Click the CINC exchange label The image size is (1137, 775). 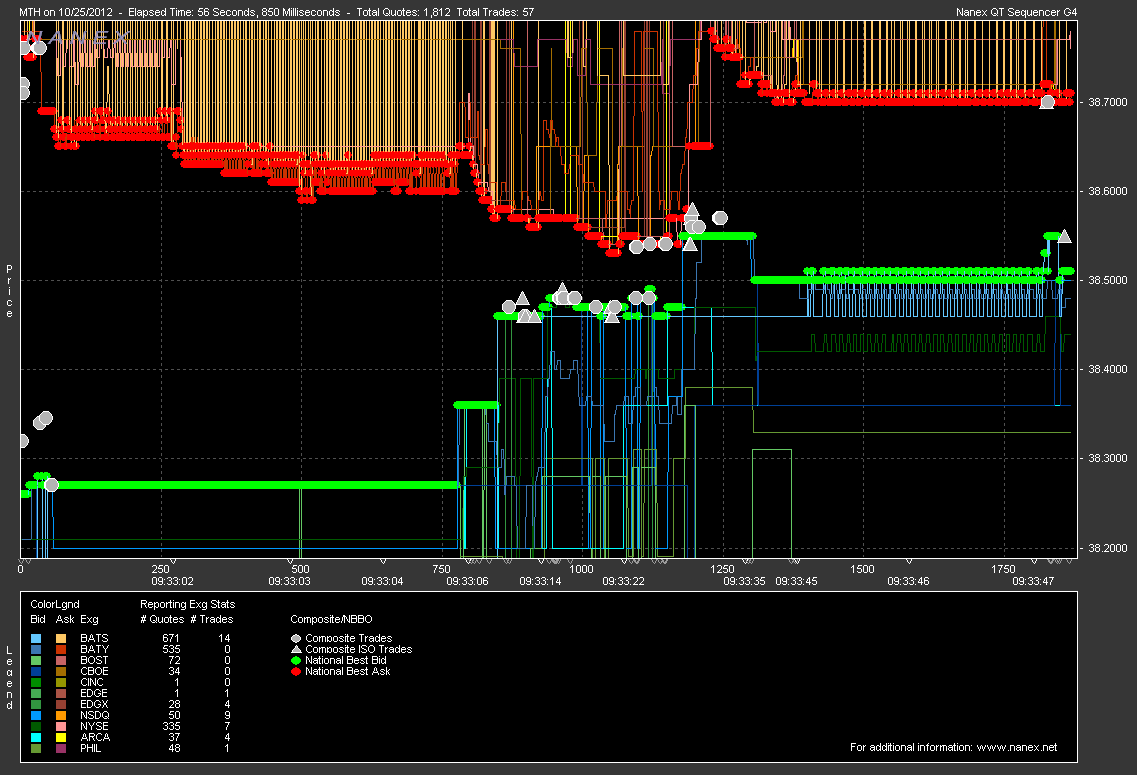(x=92, y=682)
